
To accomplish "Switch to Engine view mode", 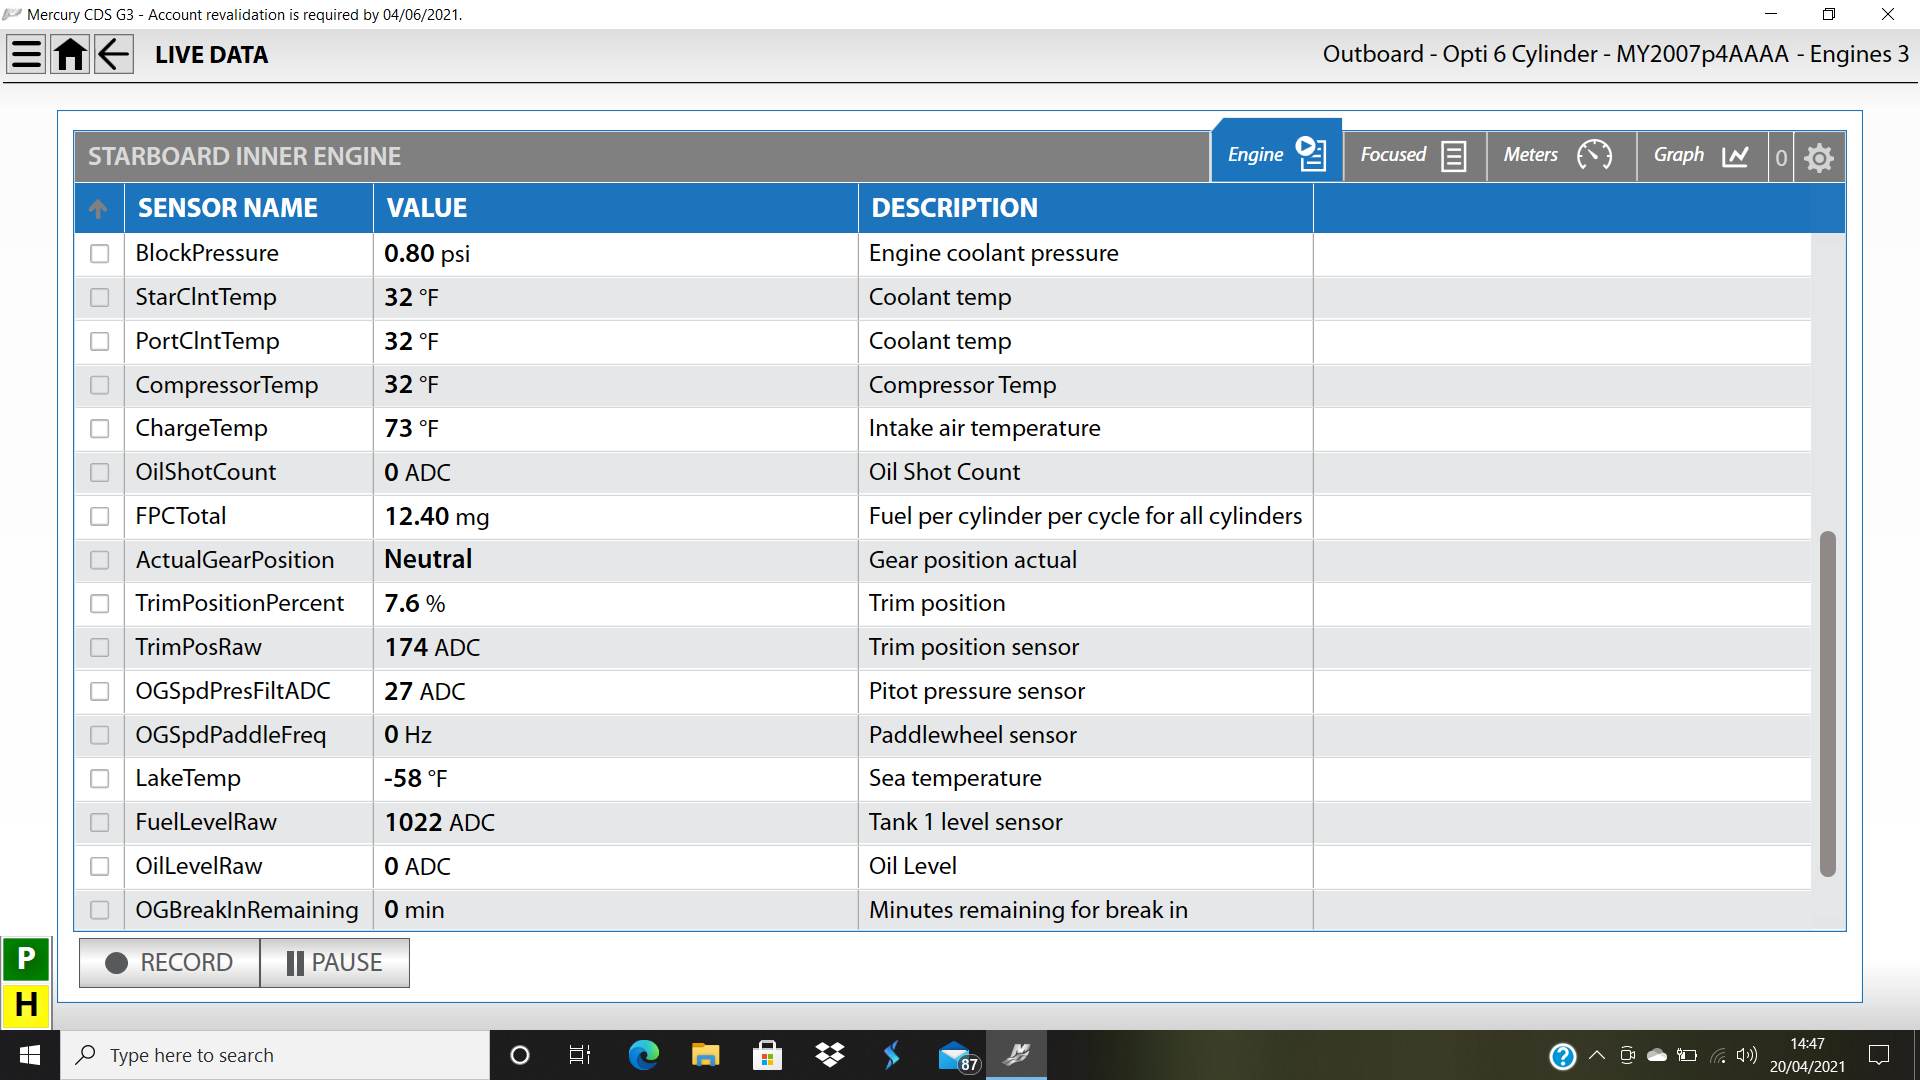I will pos(1274,156).
